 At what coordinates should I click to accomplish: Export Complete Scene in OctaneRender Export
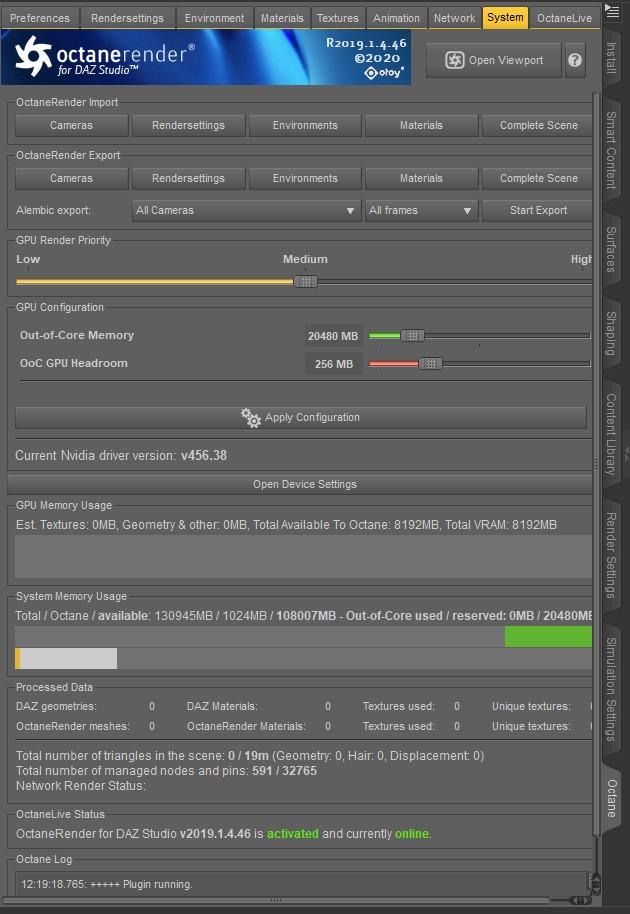(537, 178)
